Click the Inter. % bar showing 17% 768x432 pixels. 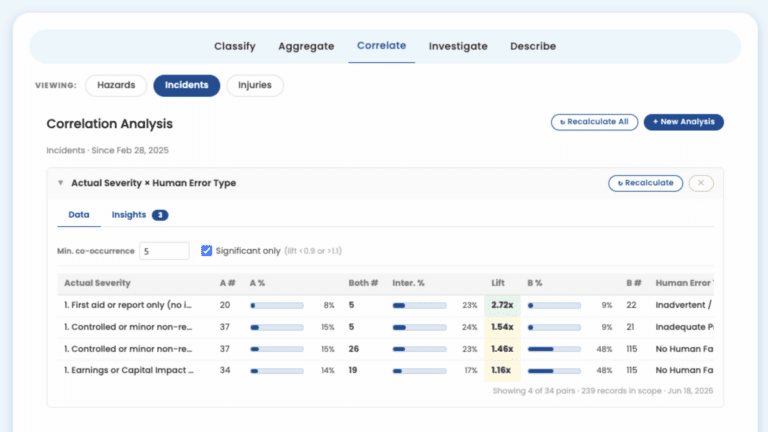tap(419, 371)
